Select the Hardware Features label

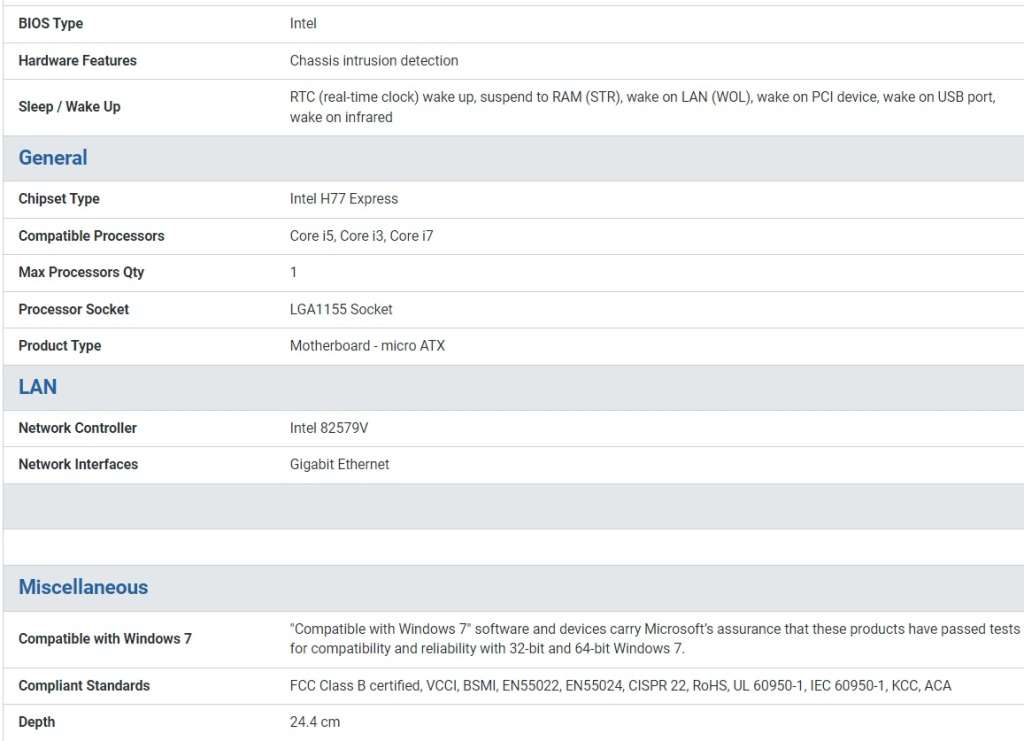(x=77, y=61)
